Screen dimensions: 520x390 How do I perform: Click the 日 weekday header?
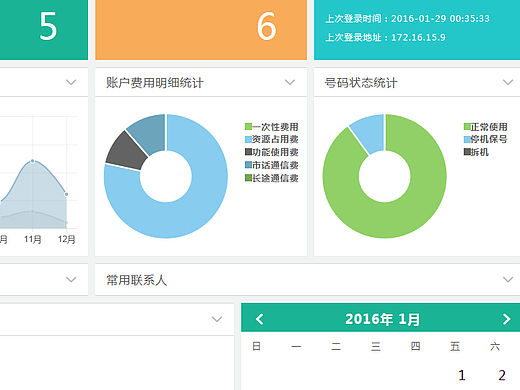[x=256, y=346]
